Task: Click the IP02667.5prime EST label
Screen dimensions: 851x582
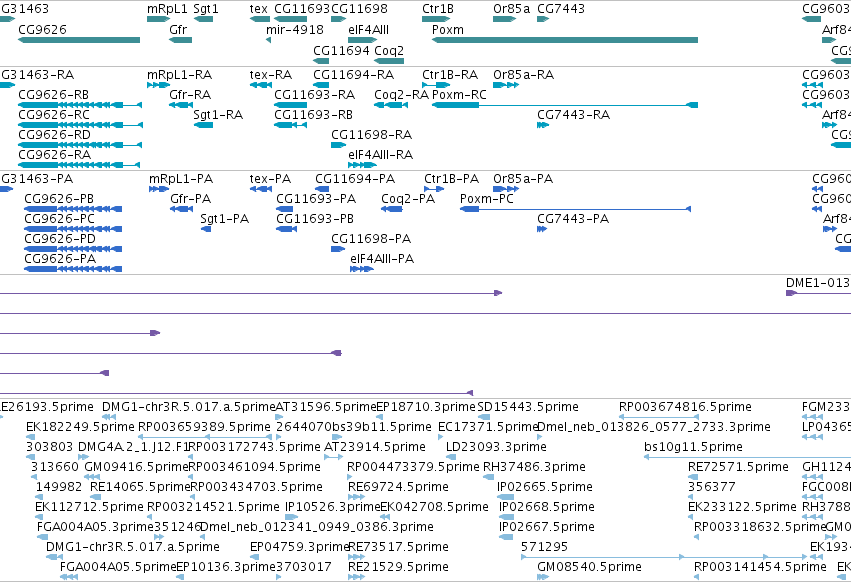Action: click(547, 527)
